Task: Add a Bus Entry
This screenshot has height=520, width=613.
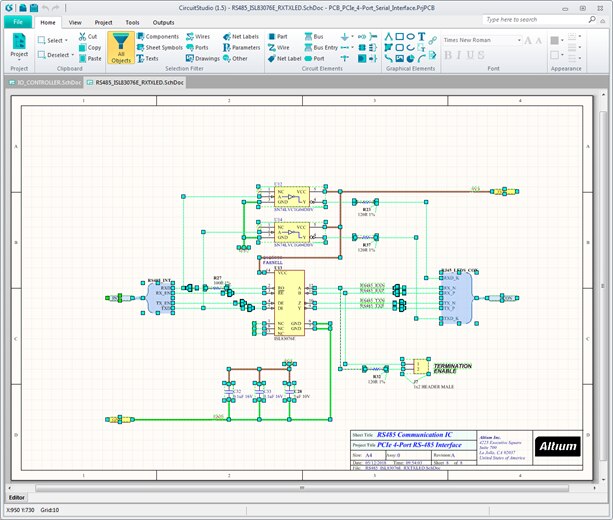Action: click(x=319, y=47)
